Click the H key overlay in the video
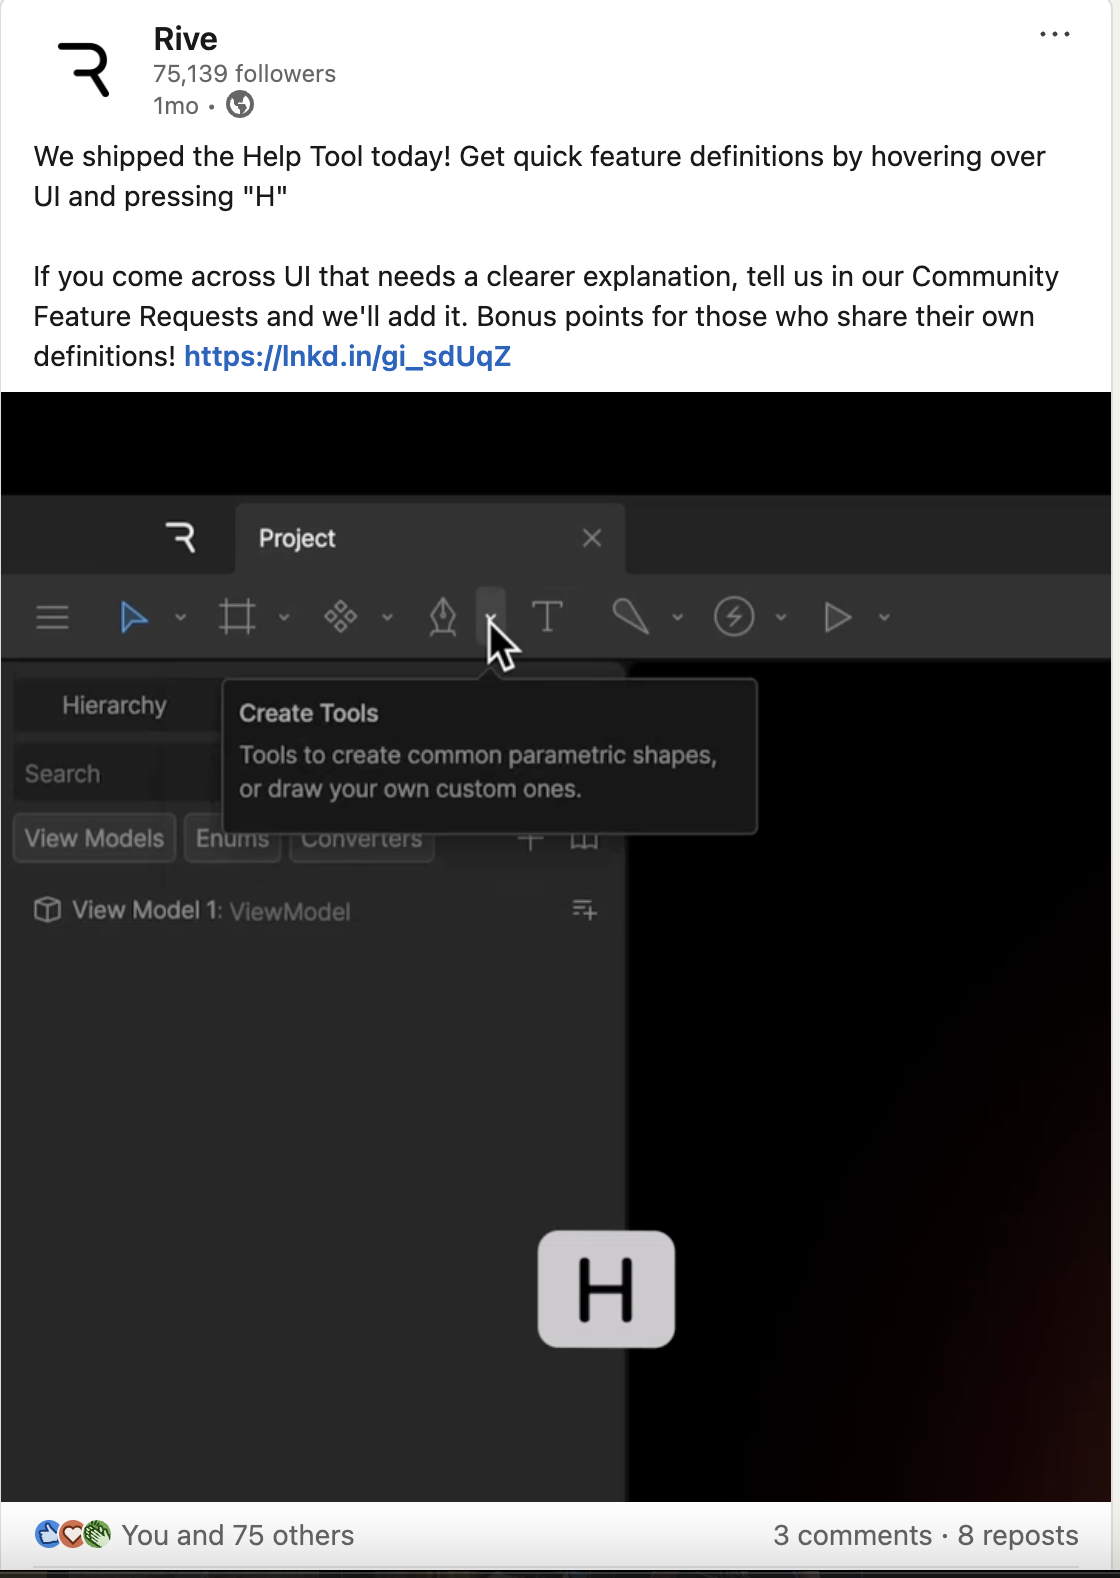 (606, 1289)
